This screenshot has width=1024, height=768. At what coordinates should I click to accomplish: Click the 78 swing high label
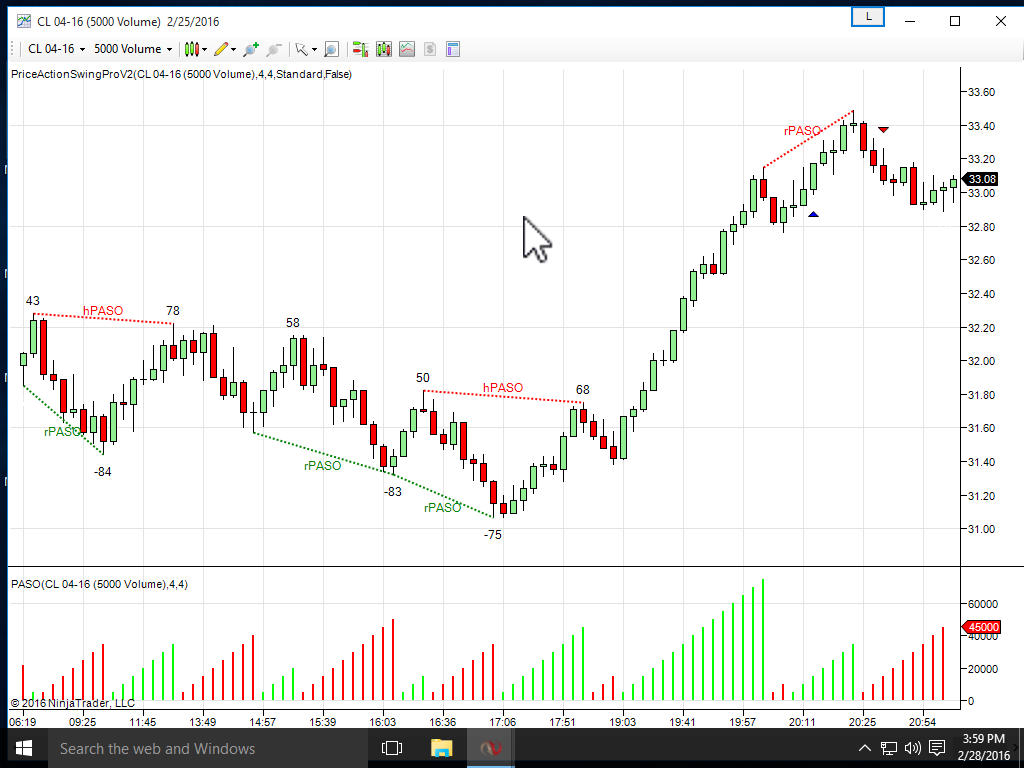172,311
